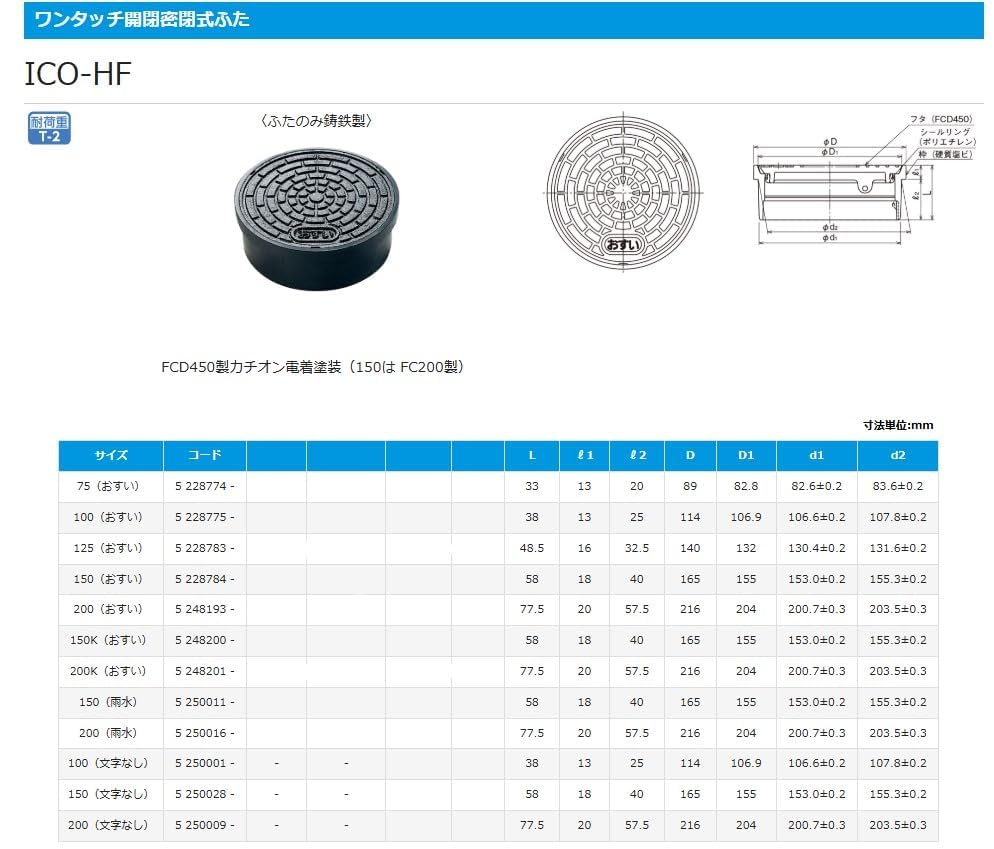
Task: Click the 125 (おすい) size cell
Action: pos(108,548)
